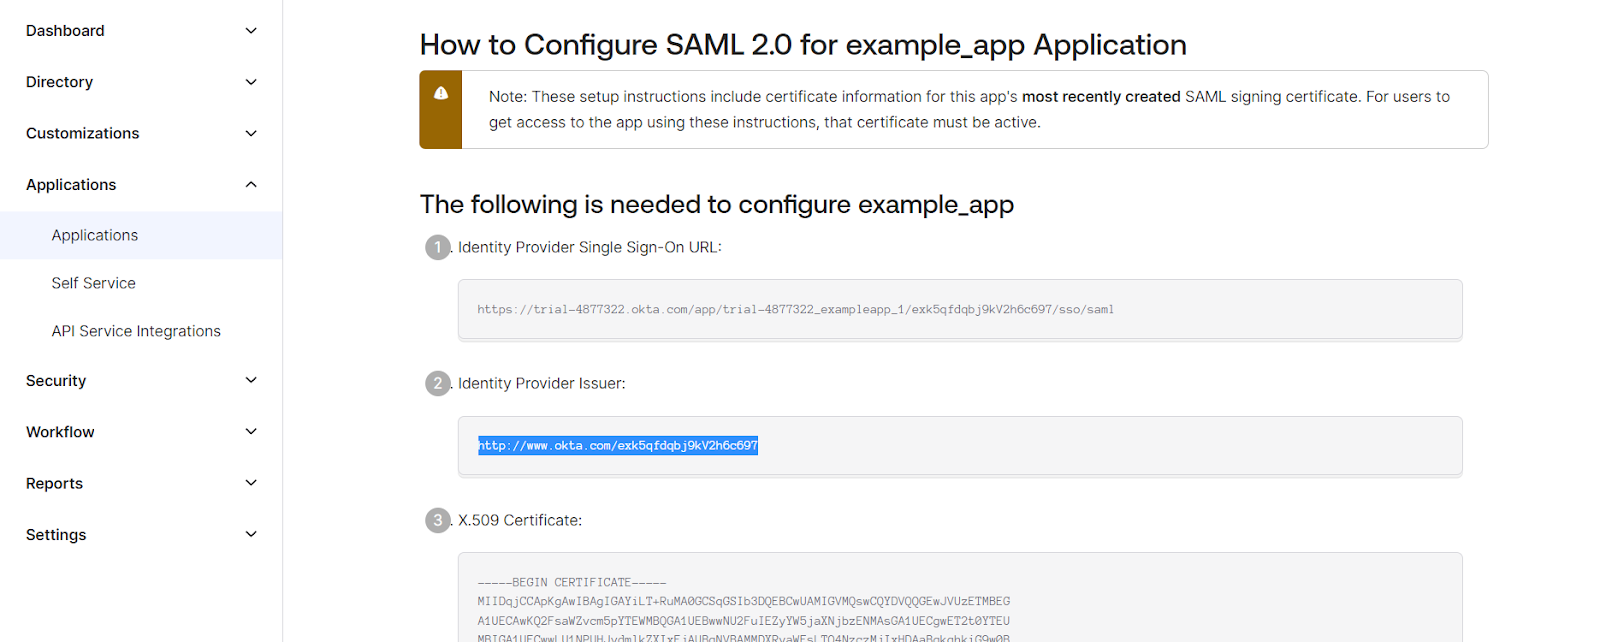1600x642 pixels.
Task: Open the Applications sub-item in sidebar
Action: click(95, 235)
